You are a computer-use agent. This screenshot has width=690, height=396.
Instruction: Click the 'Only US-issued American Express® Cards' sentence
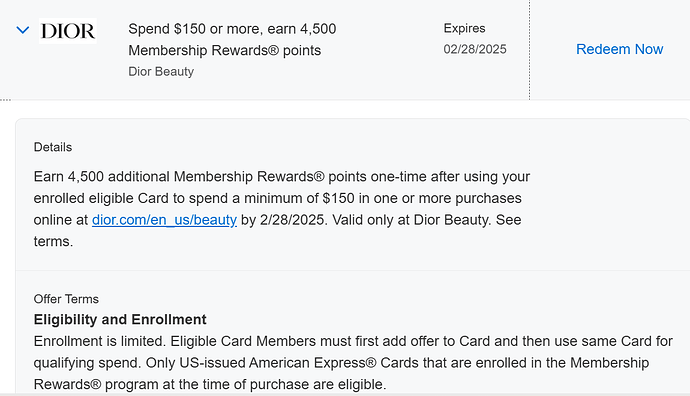397,363
